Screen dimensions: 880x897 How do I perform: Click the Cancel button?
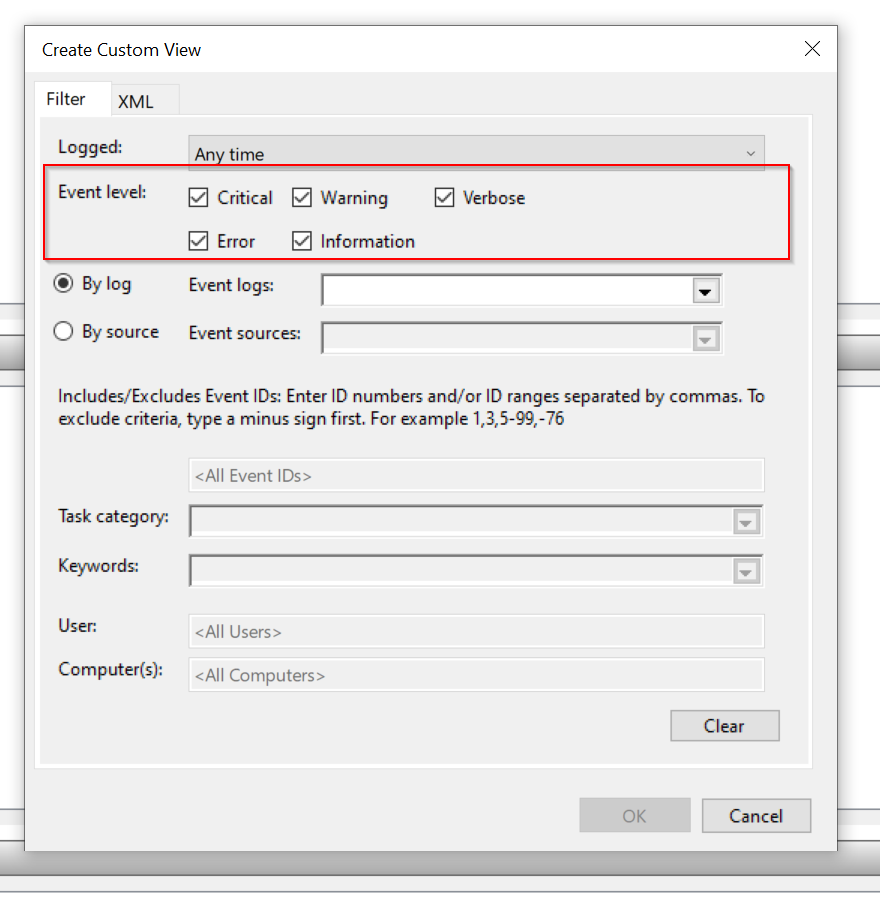pyautogui.click(x=756, y=815)
